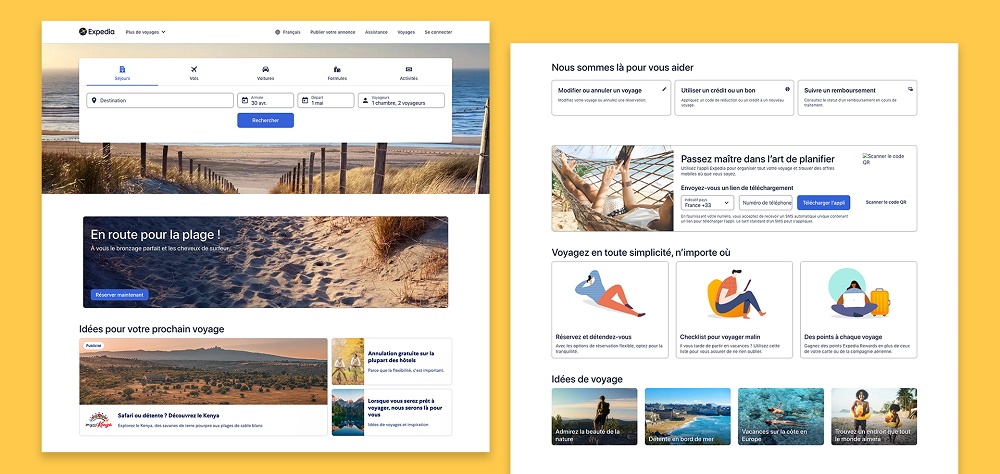Click pencil icon on Modifier ou annuler card

(x=664, y=89)
